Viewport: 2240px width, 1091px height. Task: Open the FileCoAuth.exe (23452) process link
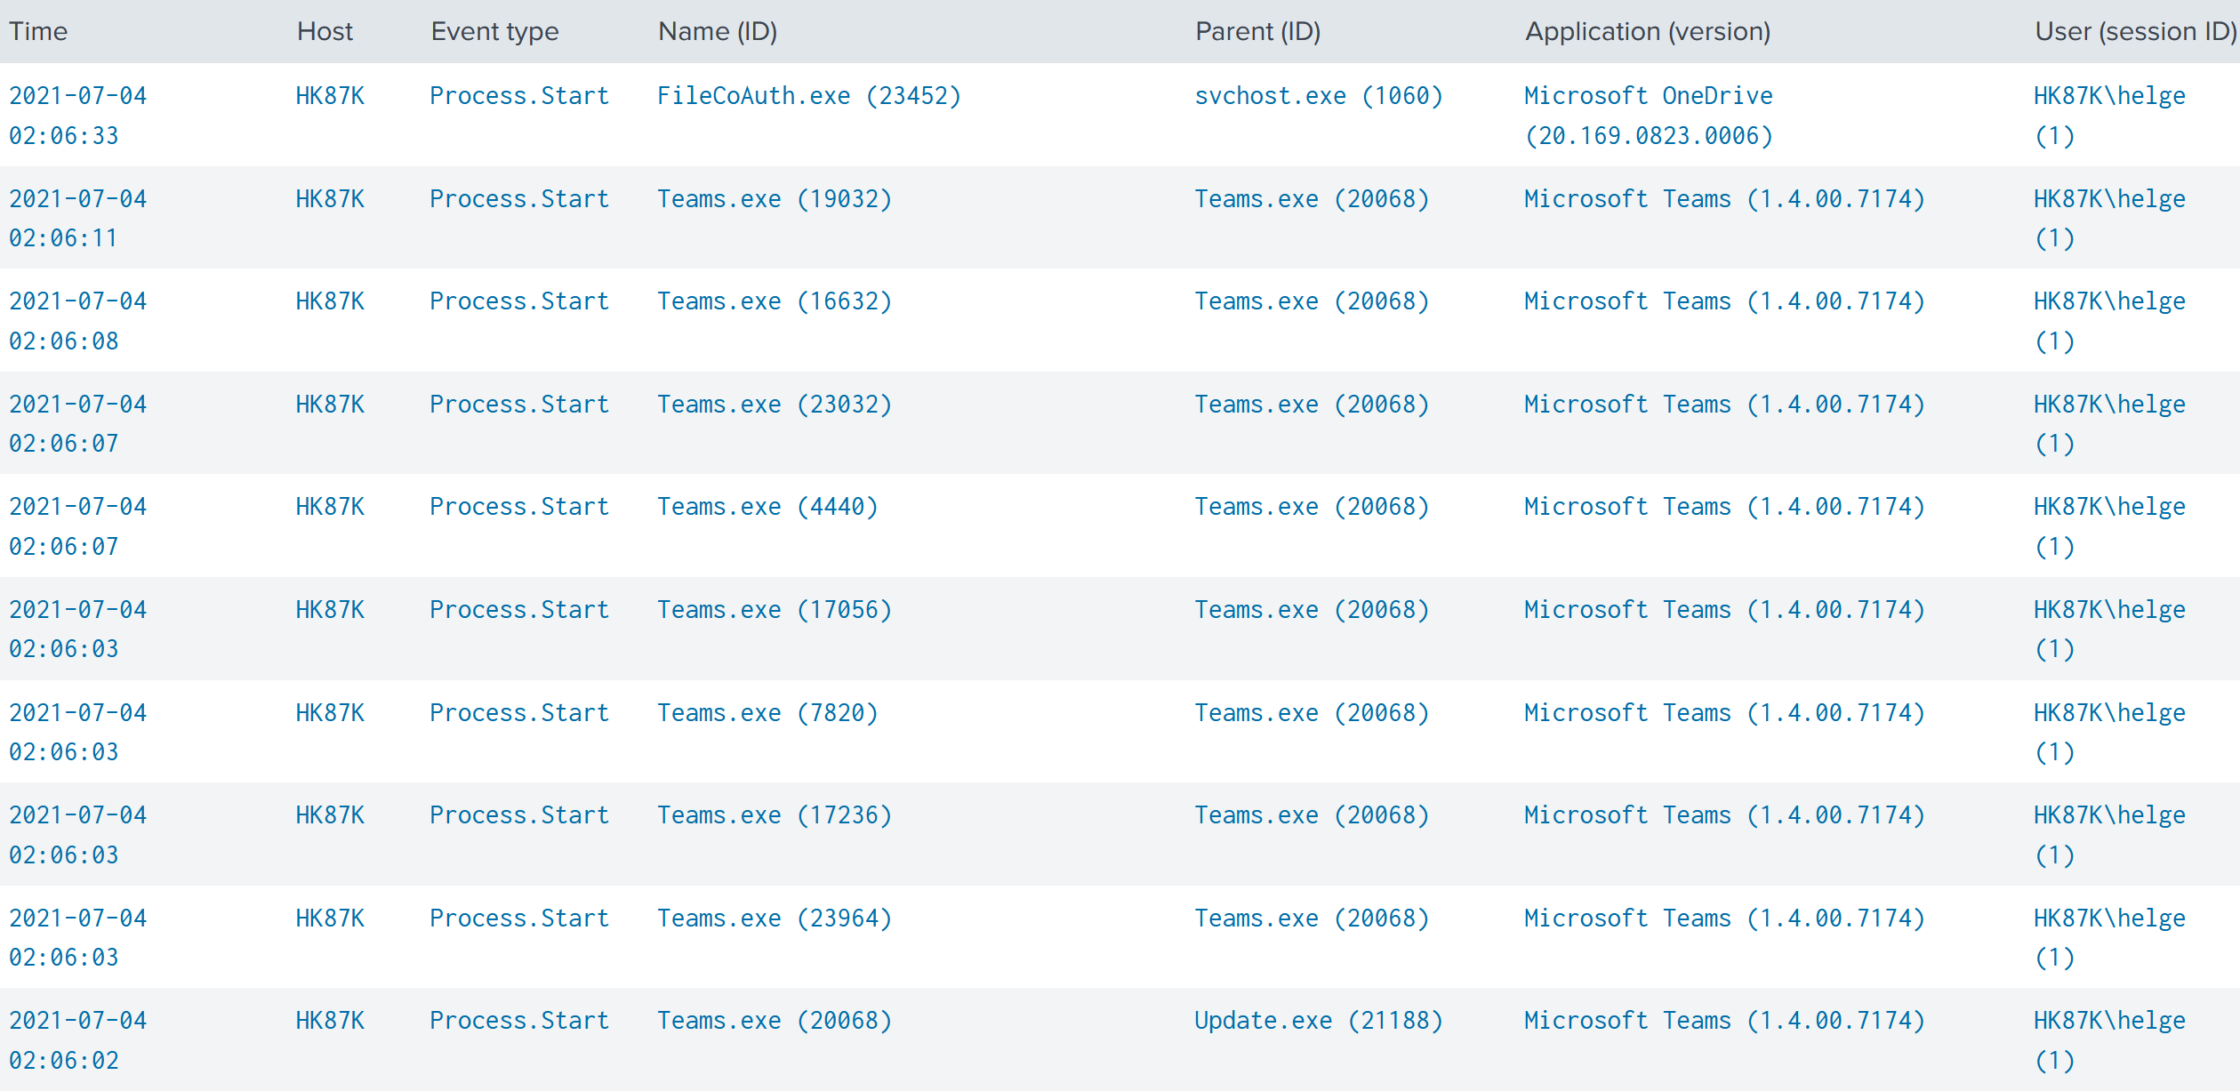(x=808, y=96)
